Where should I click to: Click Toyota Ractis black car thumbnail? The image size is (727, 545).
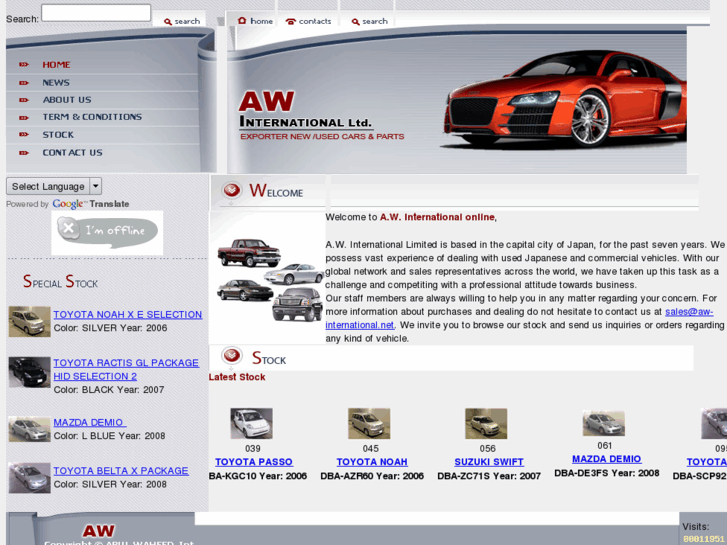30,372
